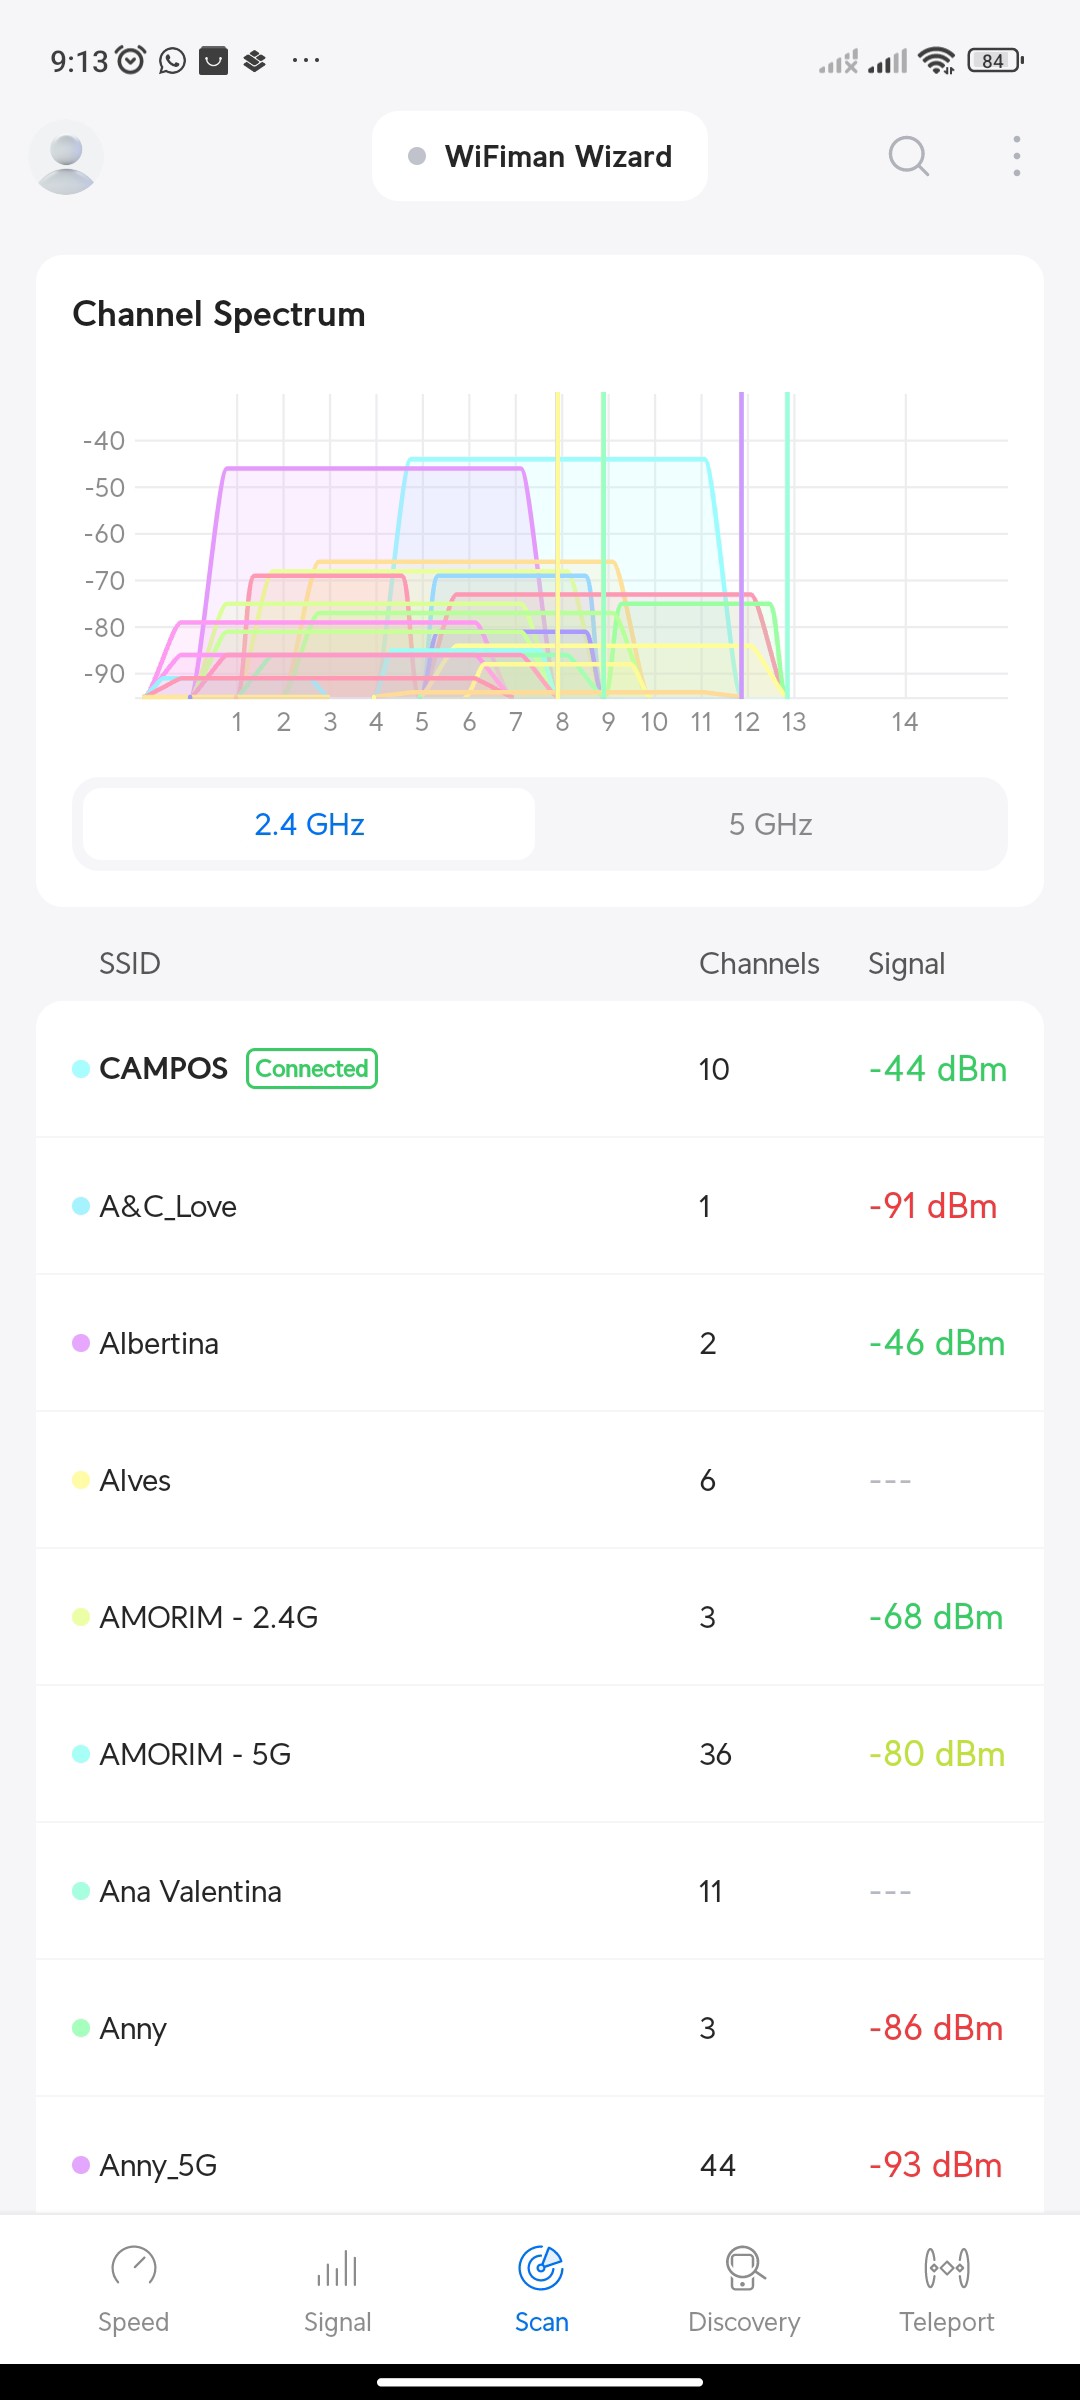Switch spectrum to 5 GHz band
Screen dimensions: 1080x2400
770,824
